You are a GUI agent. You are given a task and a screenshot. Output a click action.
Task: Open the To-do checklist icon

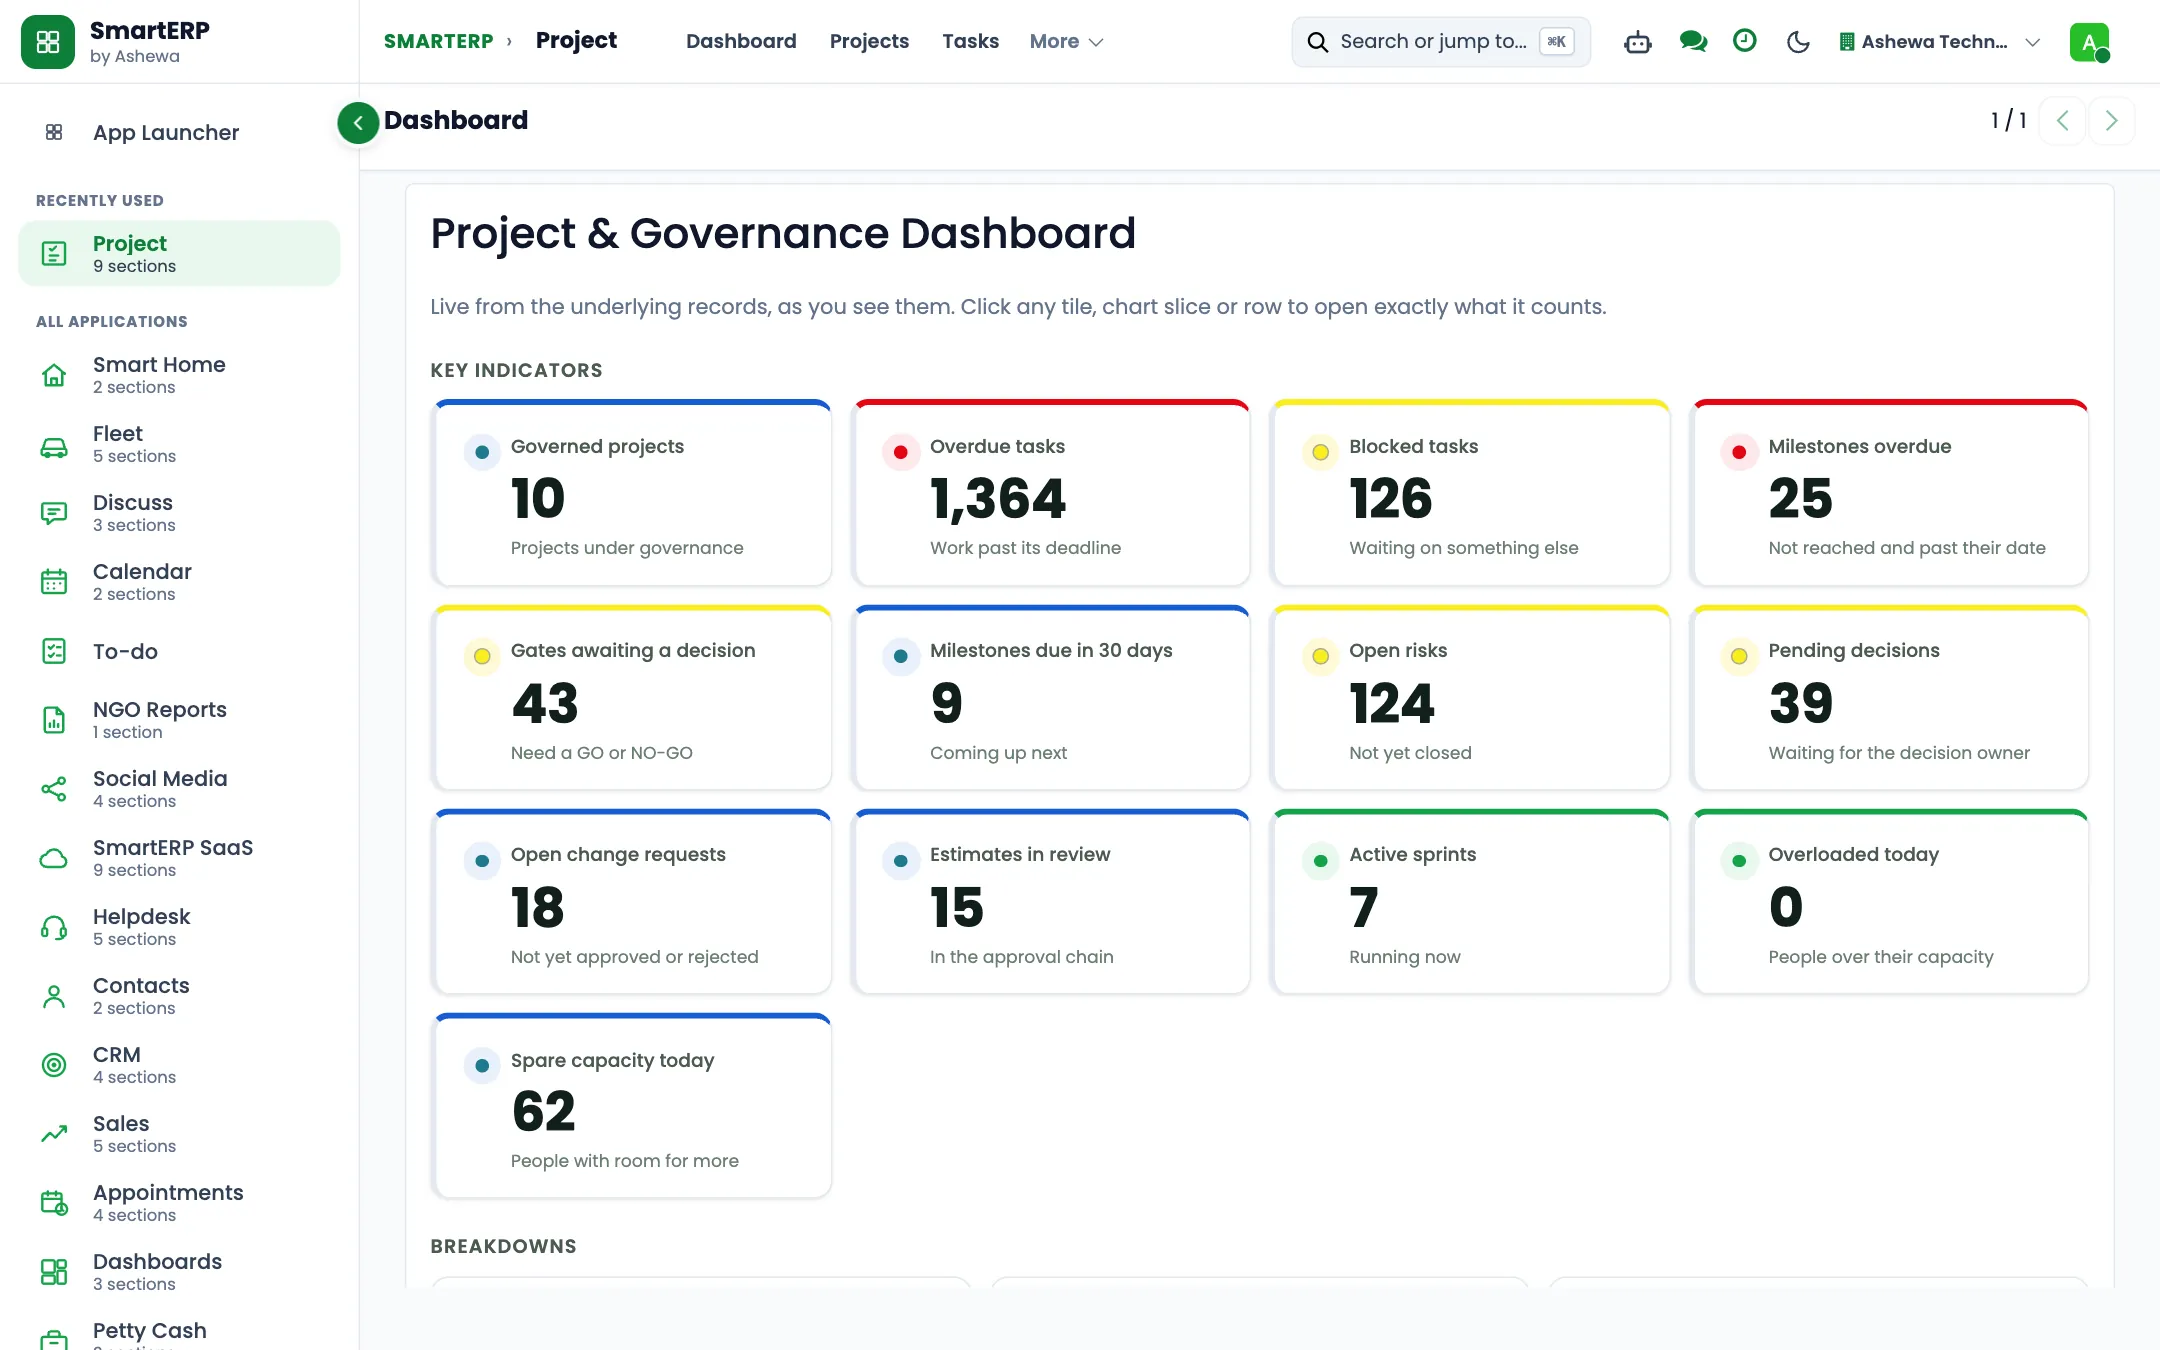[x=54, y=651]
